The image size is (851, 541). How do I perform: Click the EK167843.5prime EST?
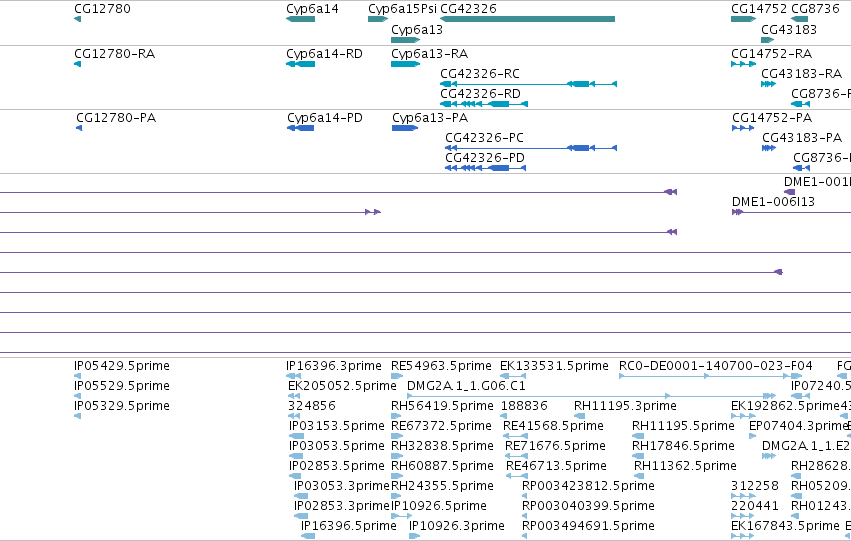(x=742, y=536)
